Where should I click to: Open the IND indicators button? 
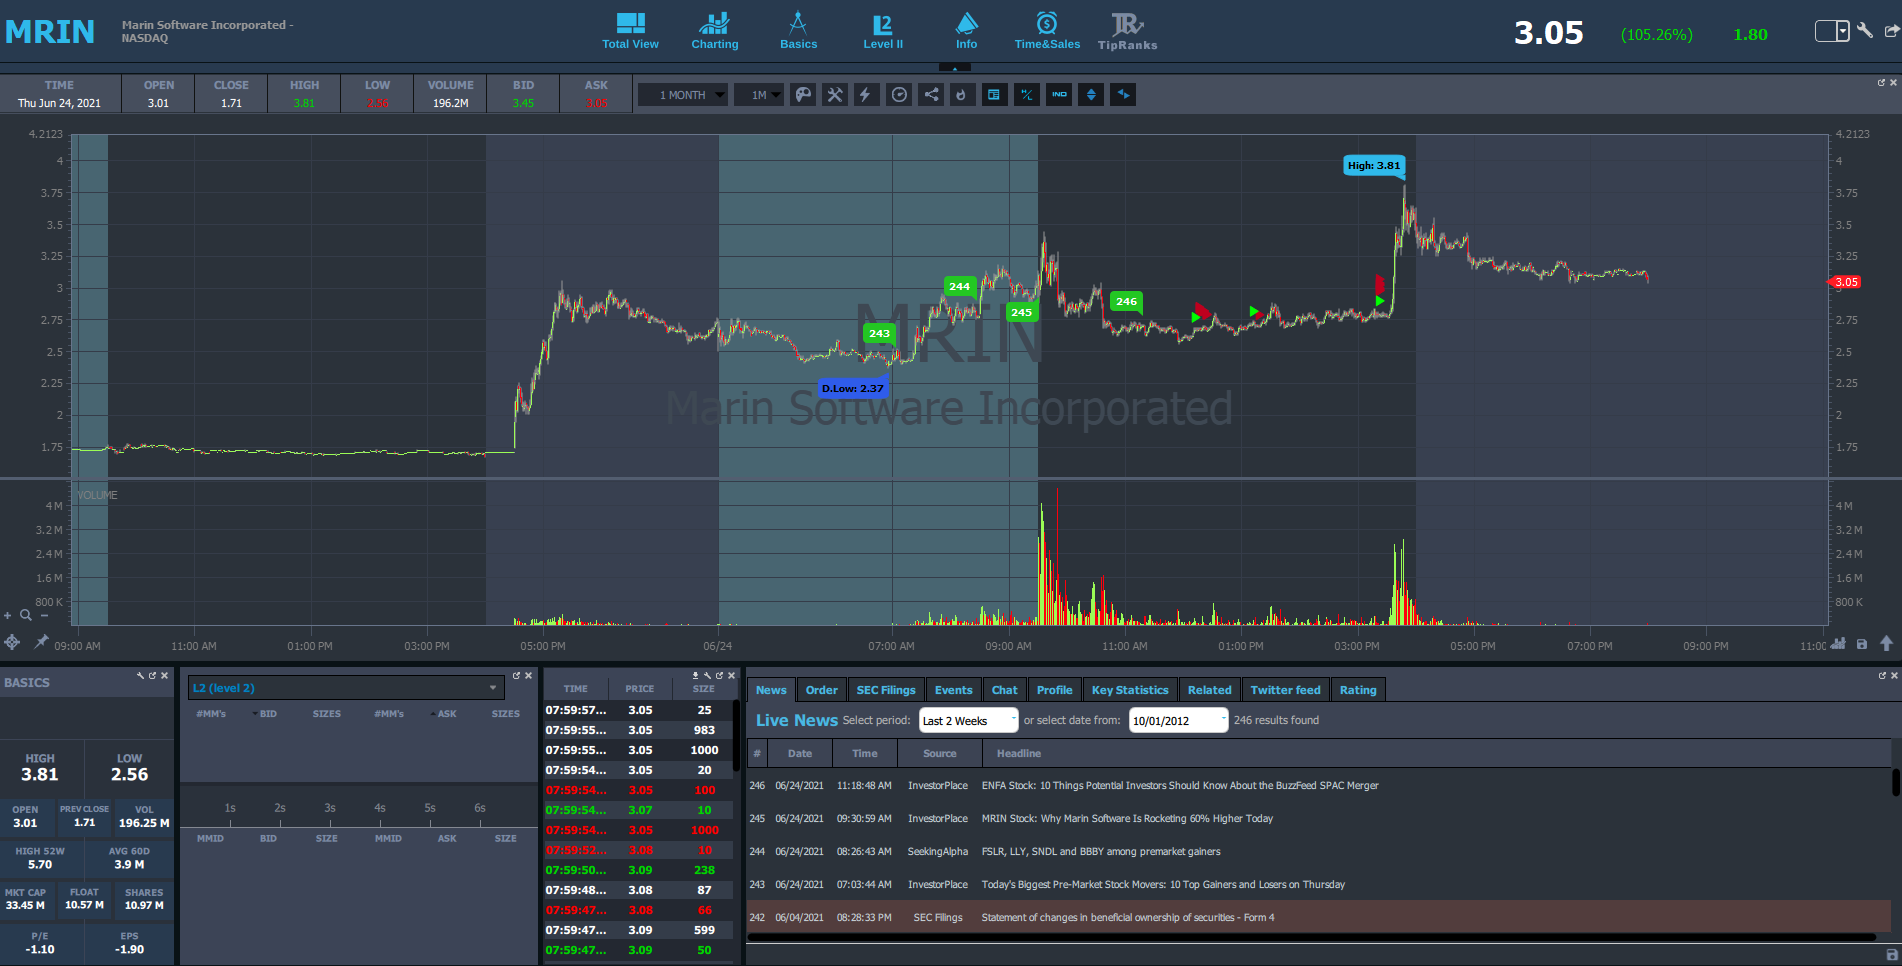click(x=1059, y=95)
